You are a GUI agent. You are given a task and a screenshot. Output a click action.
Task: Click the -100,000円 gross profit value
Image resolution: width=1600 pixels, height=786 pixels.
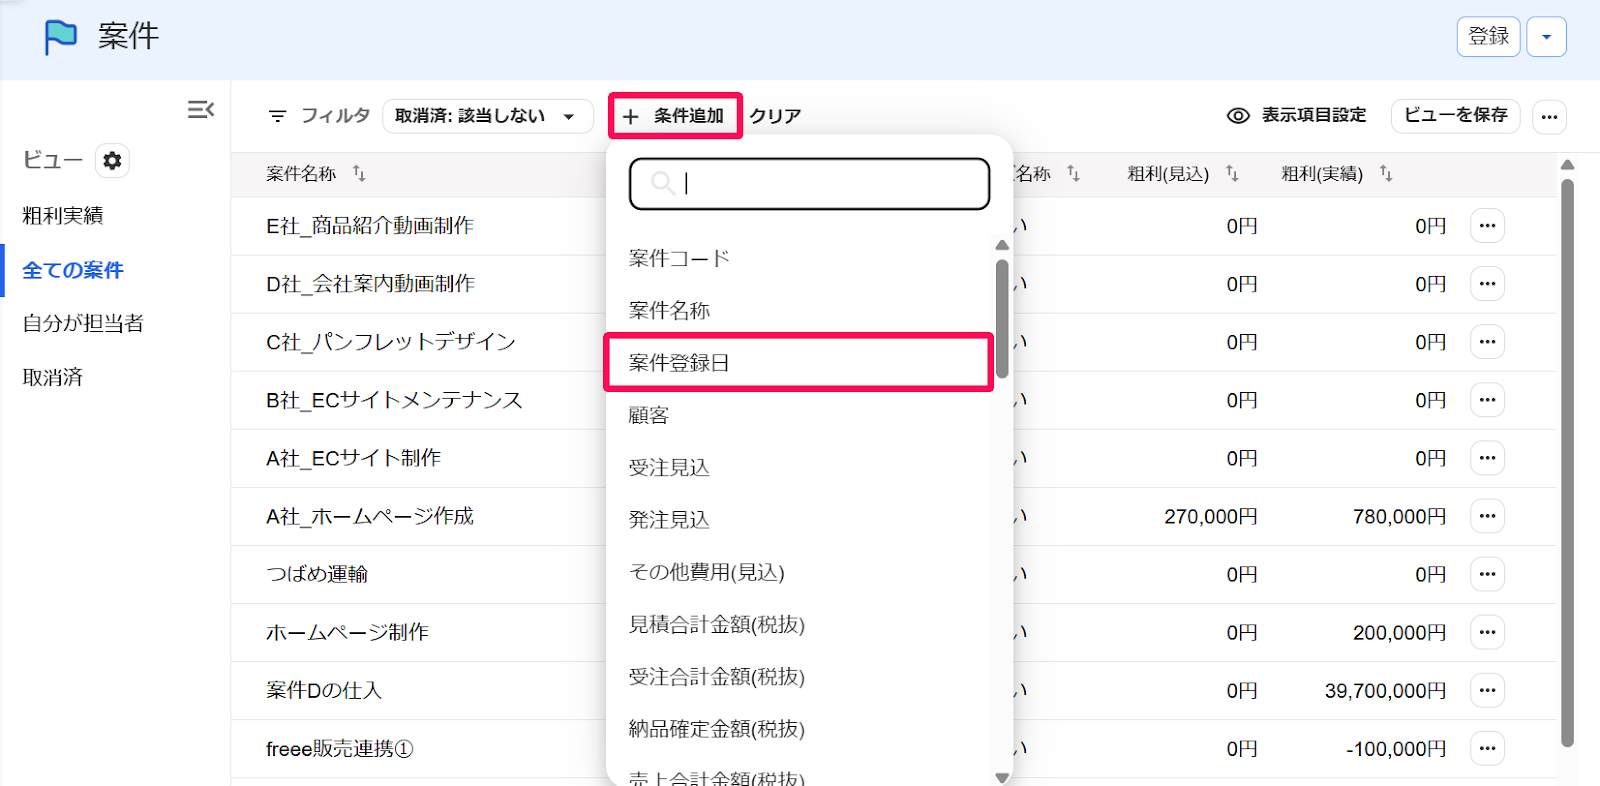[1396, 748]
